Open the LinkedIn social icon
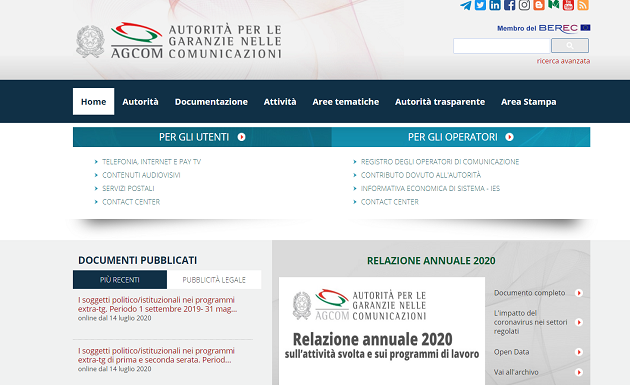This screenshot has width=630, height=385. [495, 5]
